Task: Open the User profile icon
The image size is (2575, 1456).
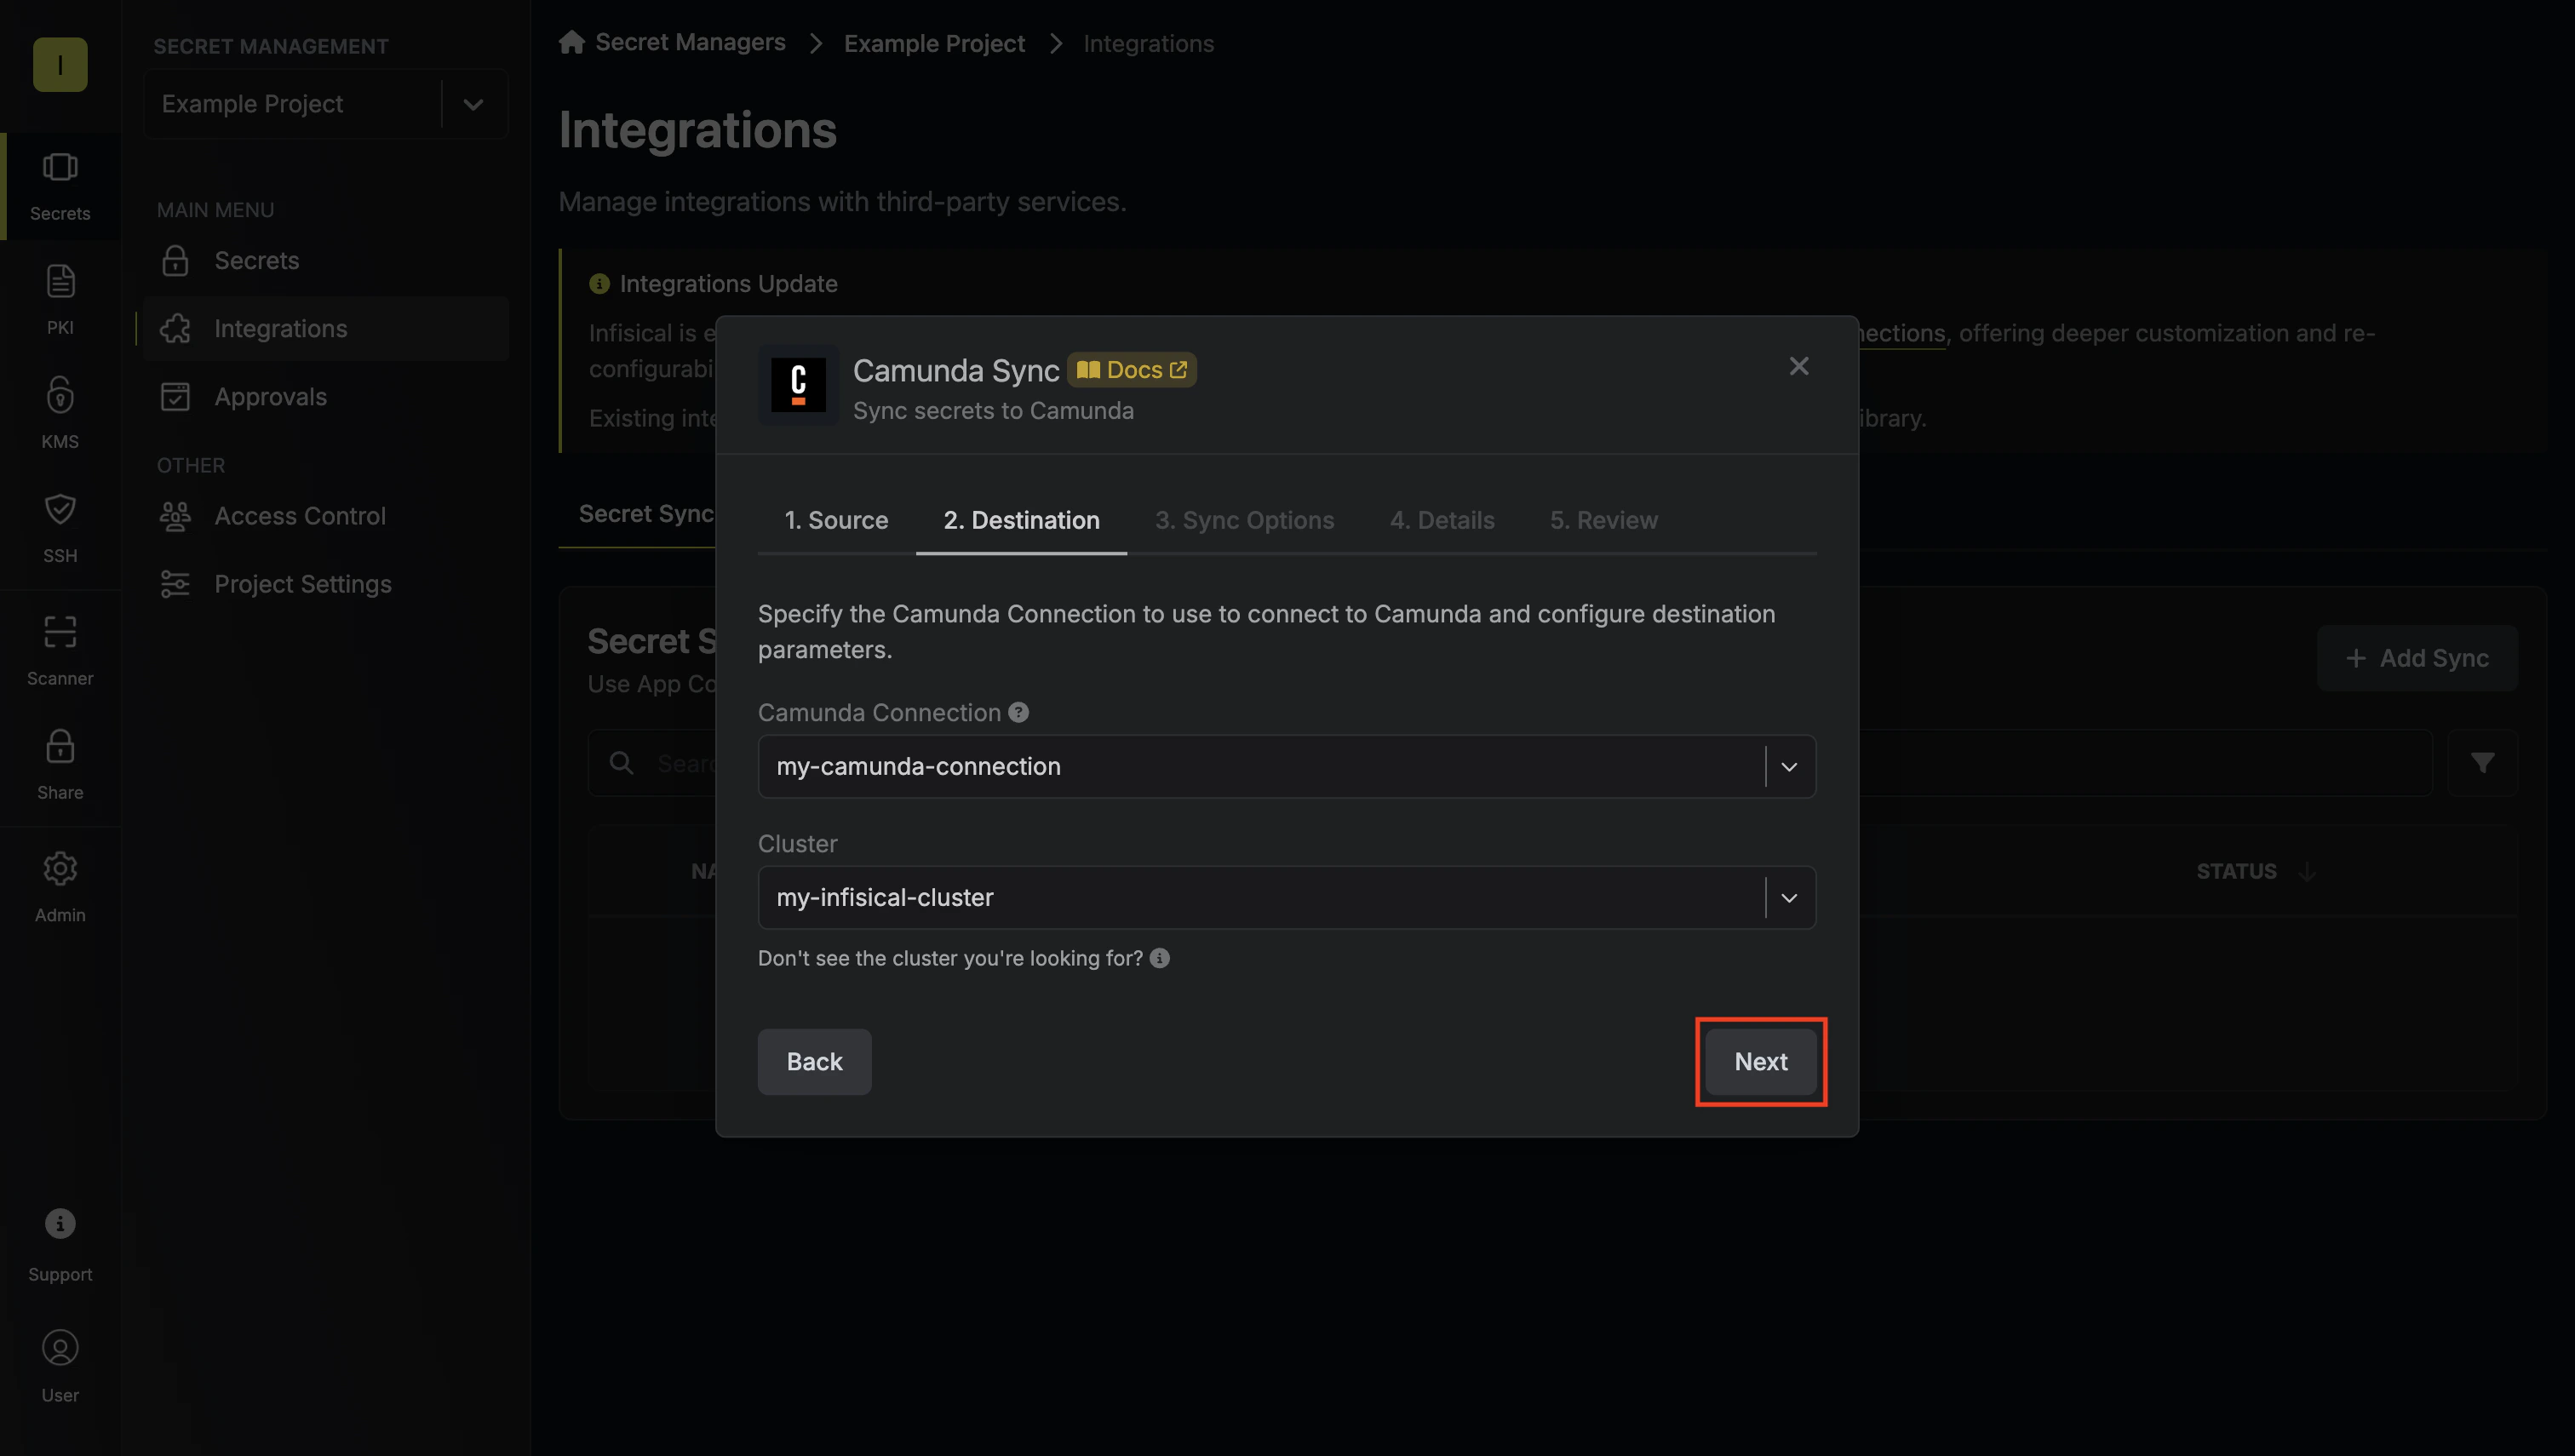Action: pos(60,1347)
